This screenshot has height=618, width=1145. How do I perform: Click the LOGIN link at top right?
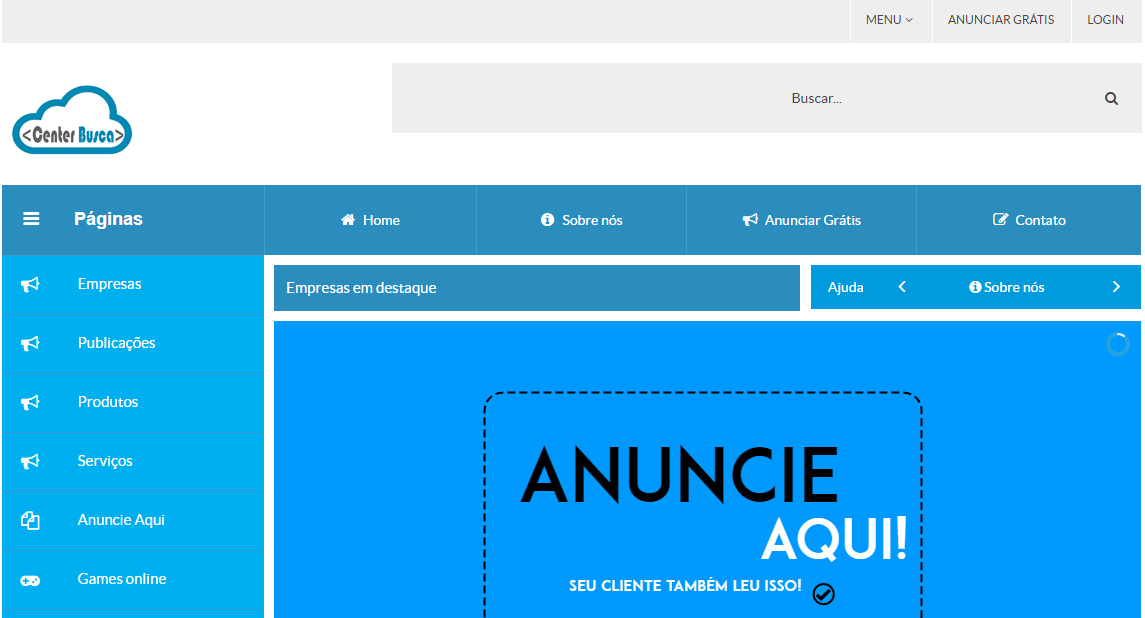click(x=1105, y=20)
